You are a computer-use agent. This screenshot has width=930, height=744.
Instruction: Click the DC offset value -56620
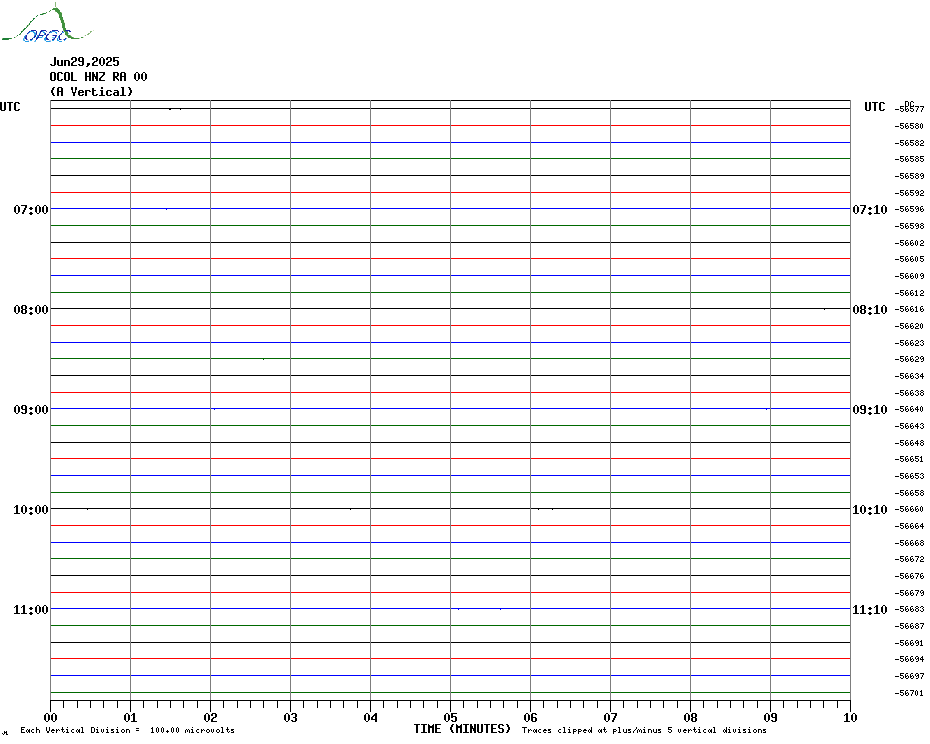click(x=909, y=326)
